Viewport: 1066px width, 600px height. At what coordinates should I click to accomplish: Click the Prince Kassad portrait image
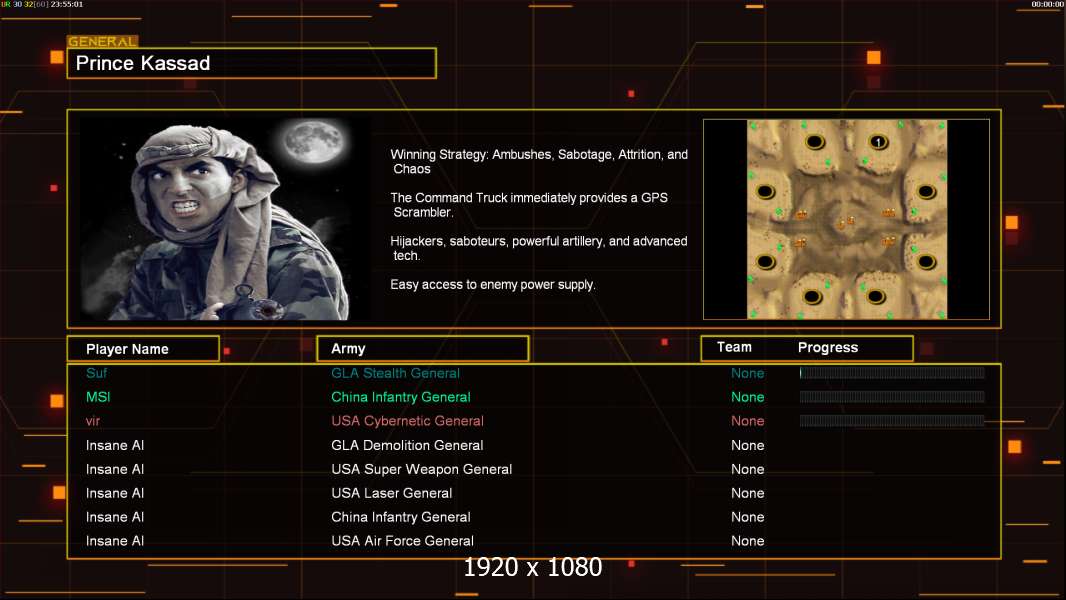[225, 218]
